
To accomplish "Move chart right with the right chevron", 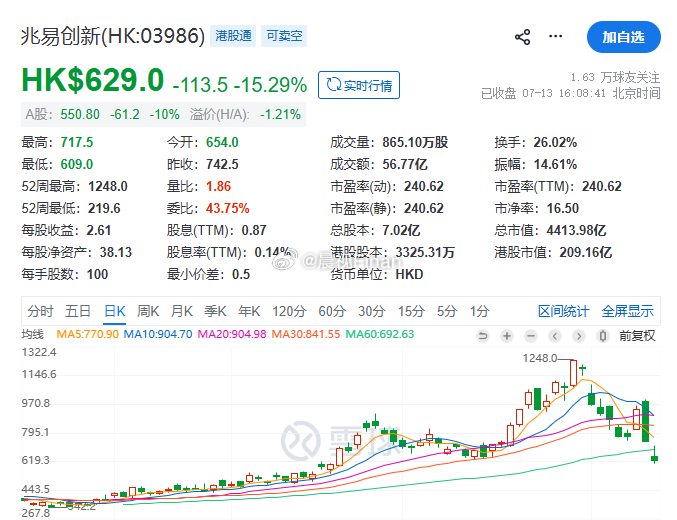I will tap(579, 336).
